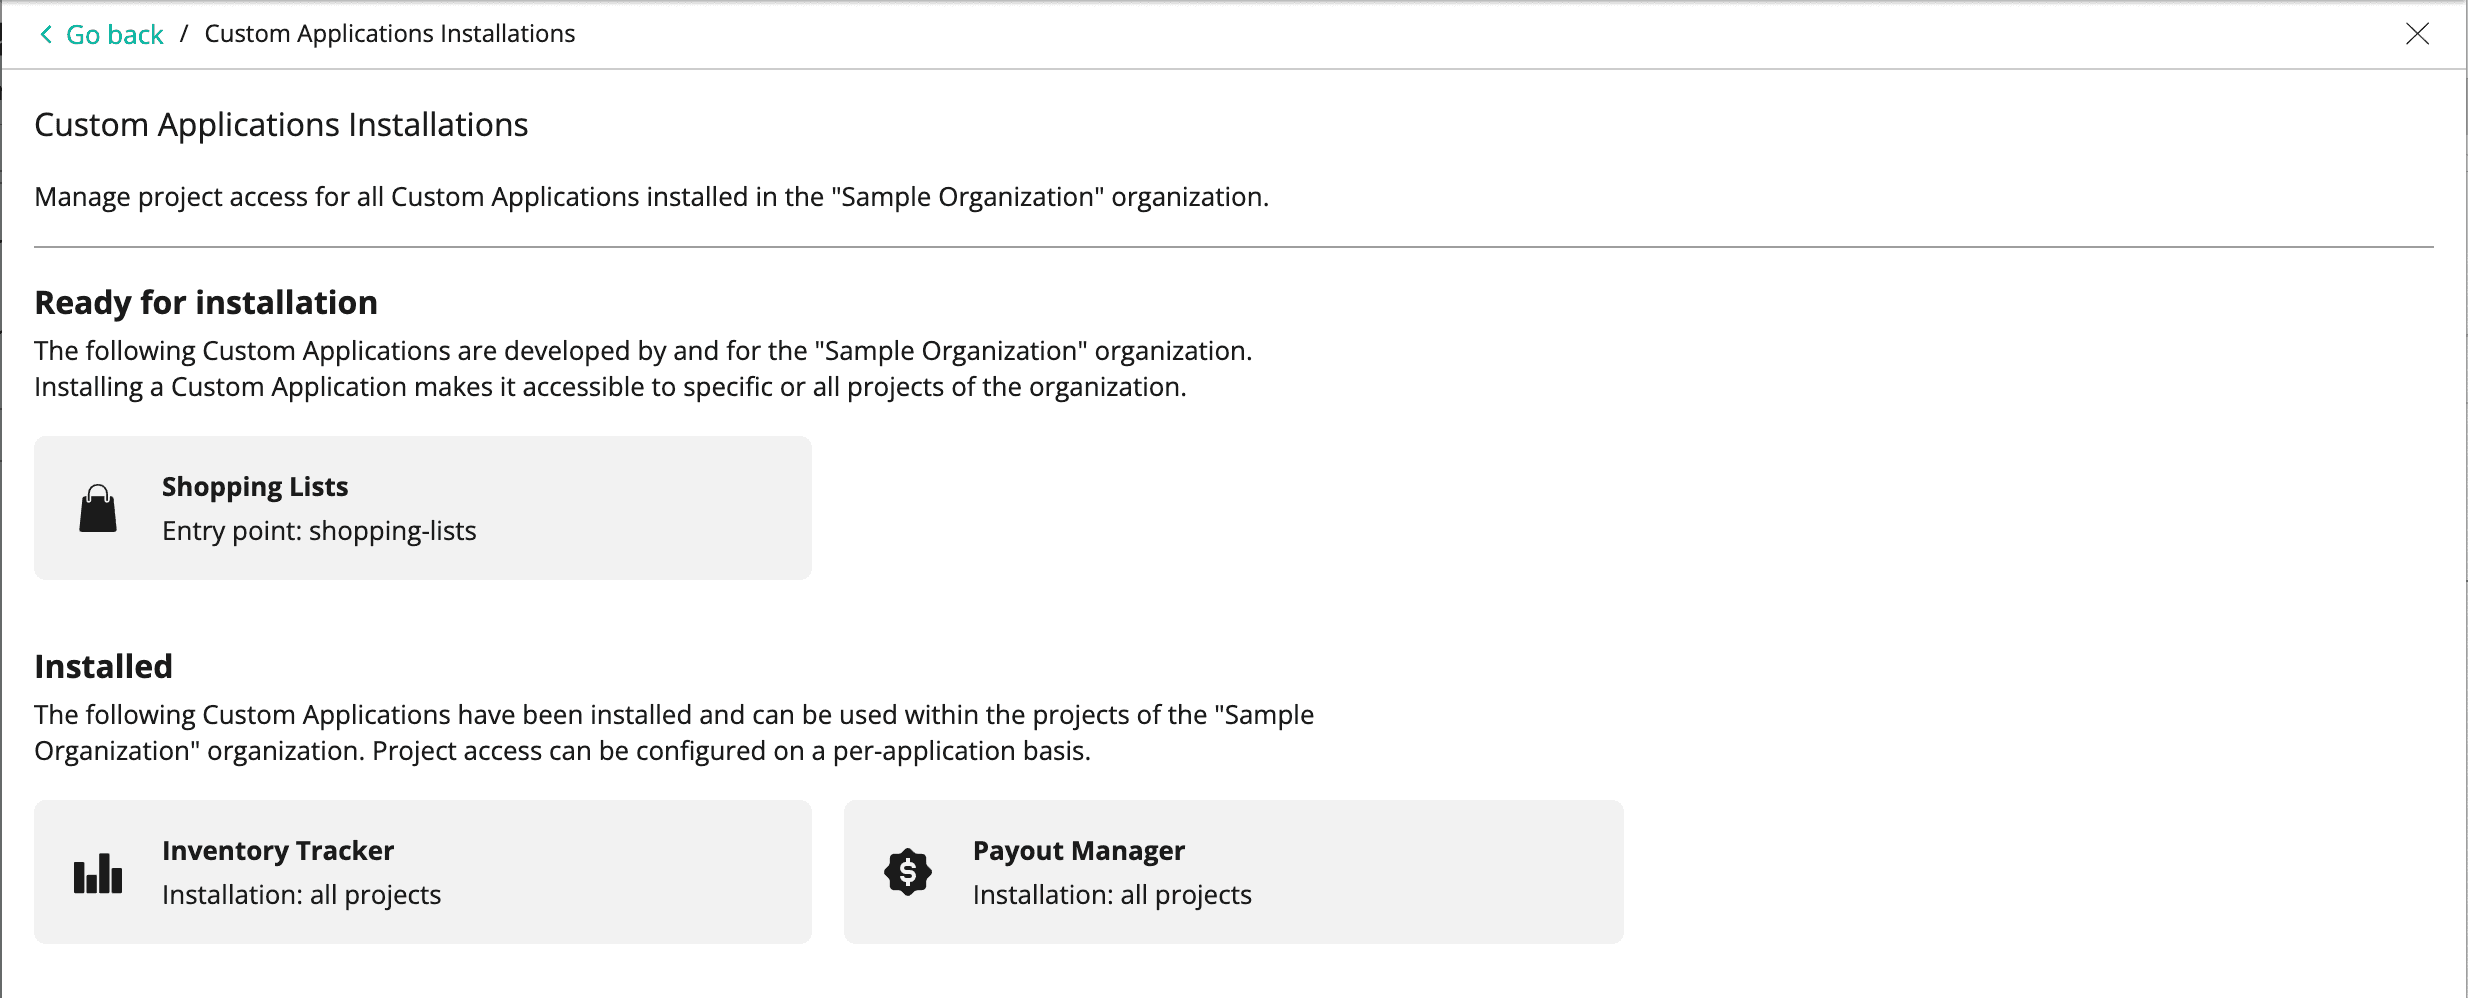Click the "Entry point: shopping-lists" text
Viewport: 2468px width, 998px height.
(319, 531)
